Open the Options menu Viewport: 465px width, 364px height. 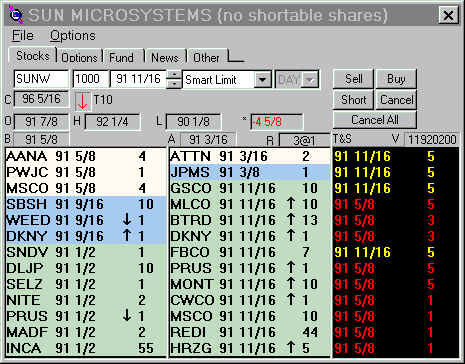point(73,35)
